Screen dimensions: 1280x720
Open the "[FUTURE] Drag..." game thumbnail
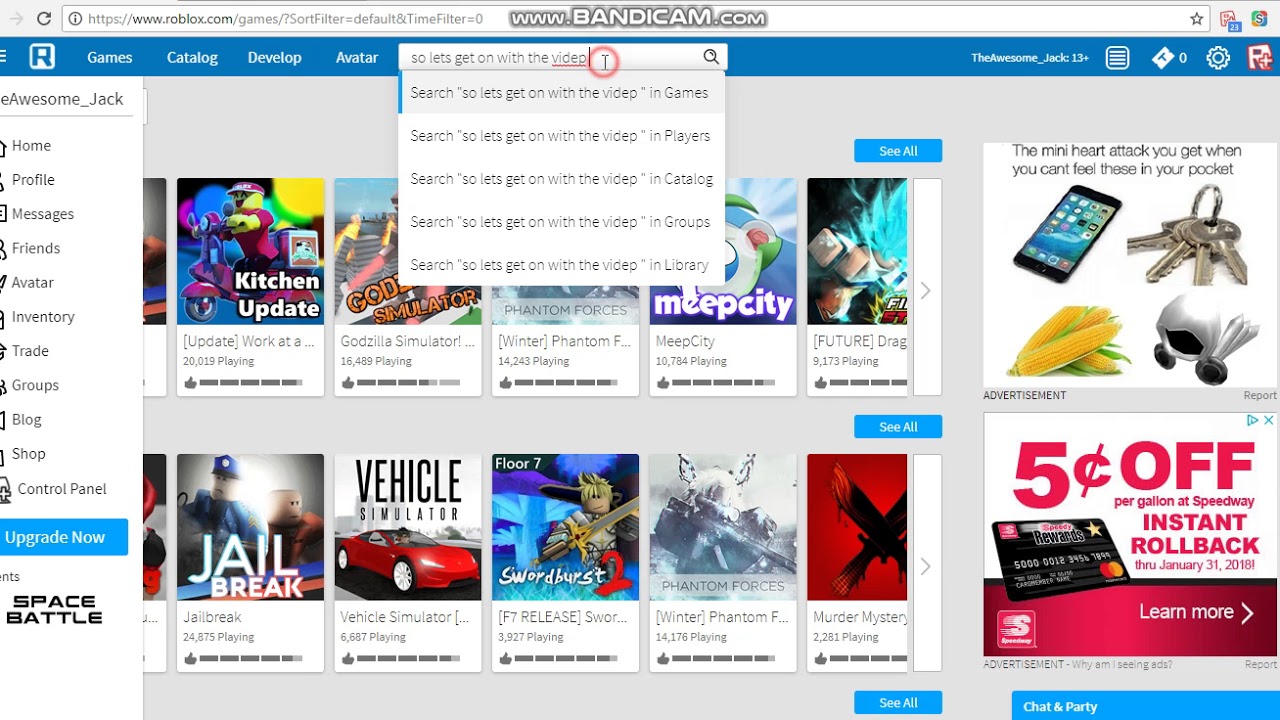(x=857, y=251)
